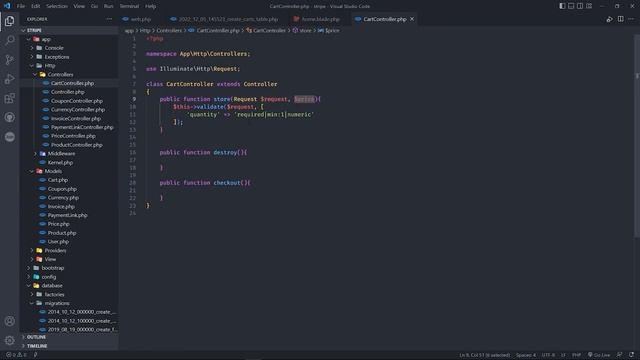The width and height of the screenshot is (640, 360).
Task: Switch to the home.blade.php tab
Action: (x=320, y=19)
